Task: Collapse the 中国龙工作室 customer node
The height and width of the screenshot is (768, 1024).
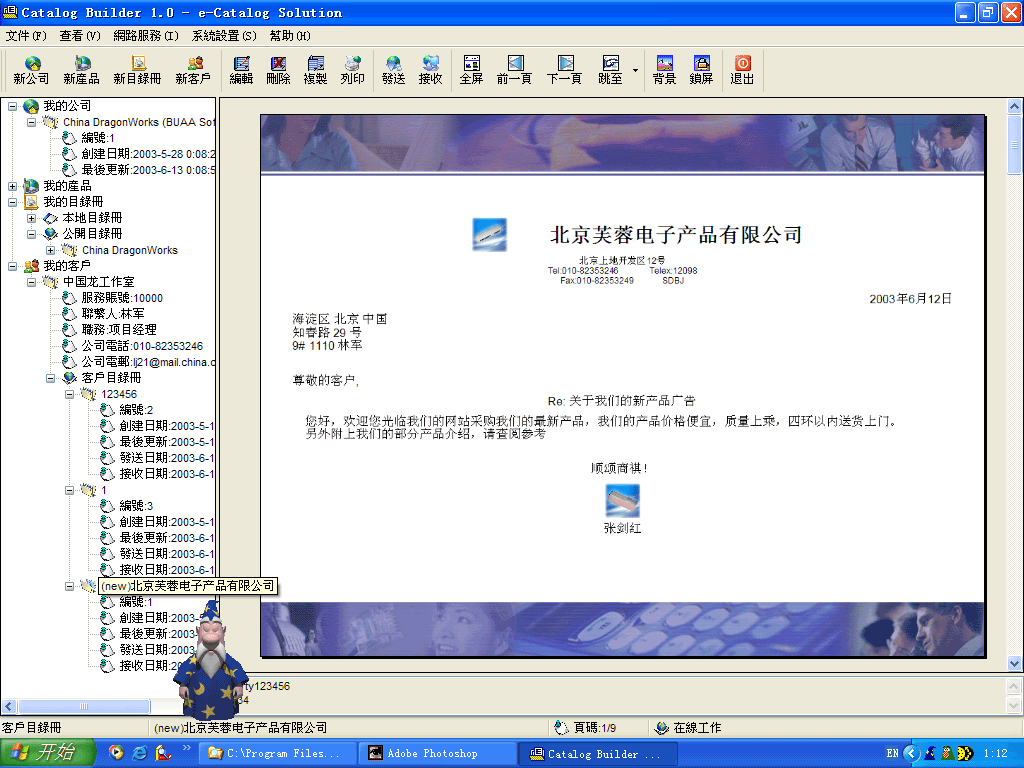Action: point(31,282)
